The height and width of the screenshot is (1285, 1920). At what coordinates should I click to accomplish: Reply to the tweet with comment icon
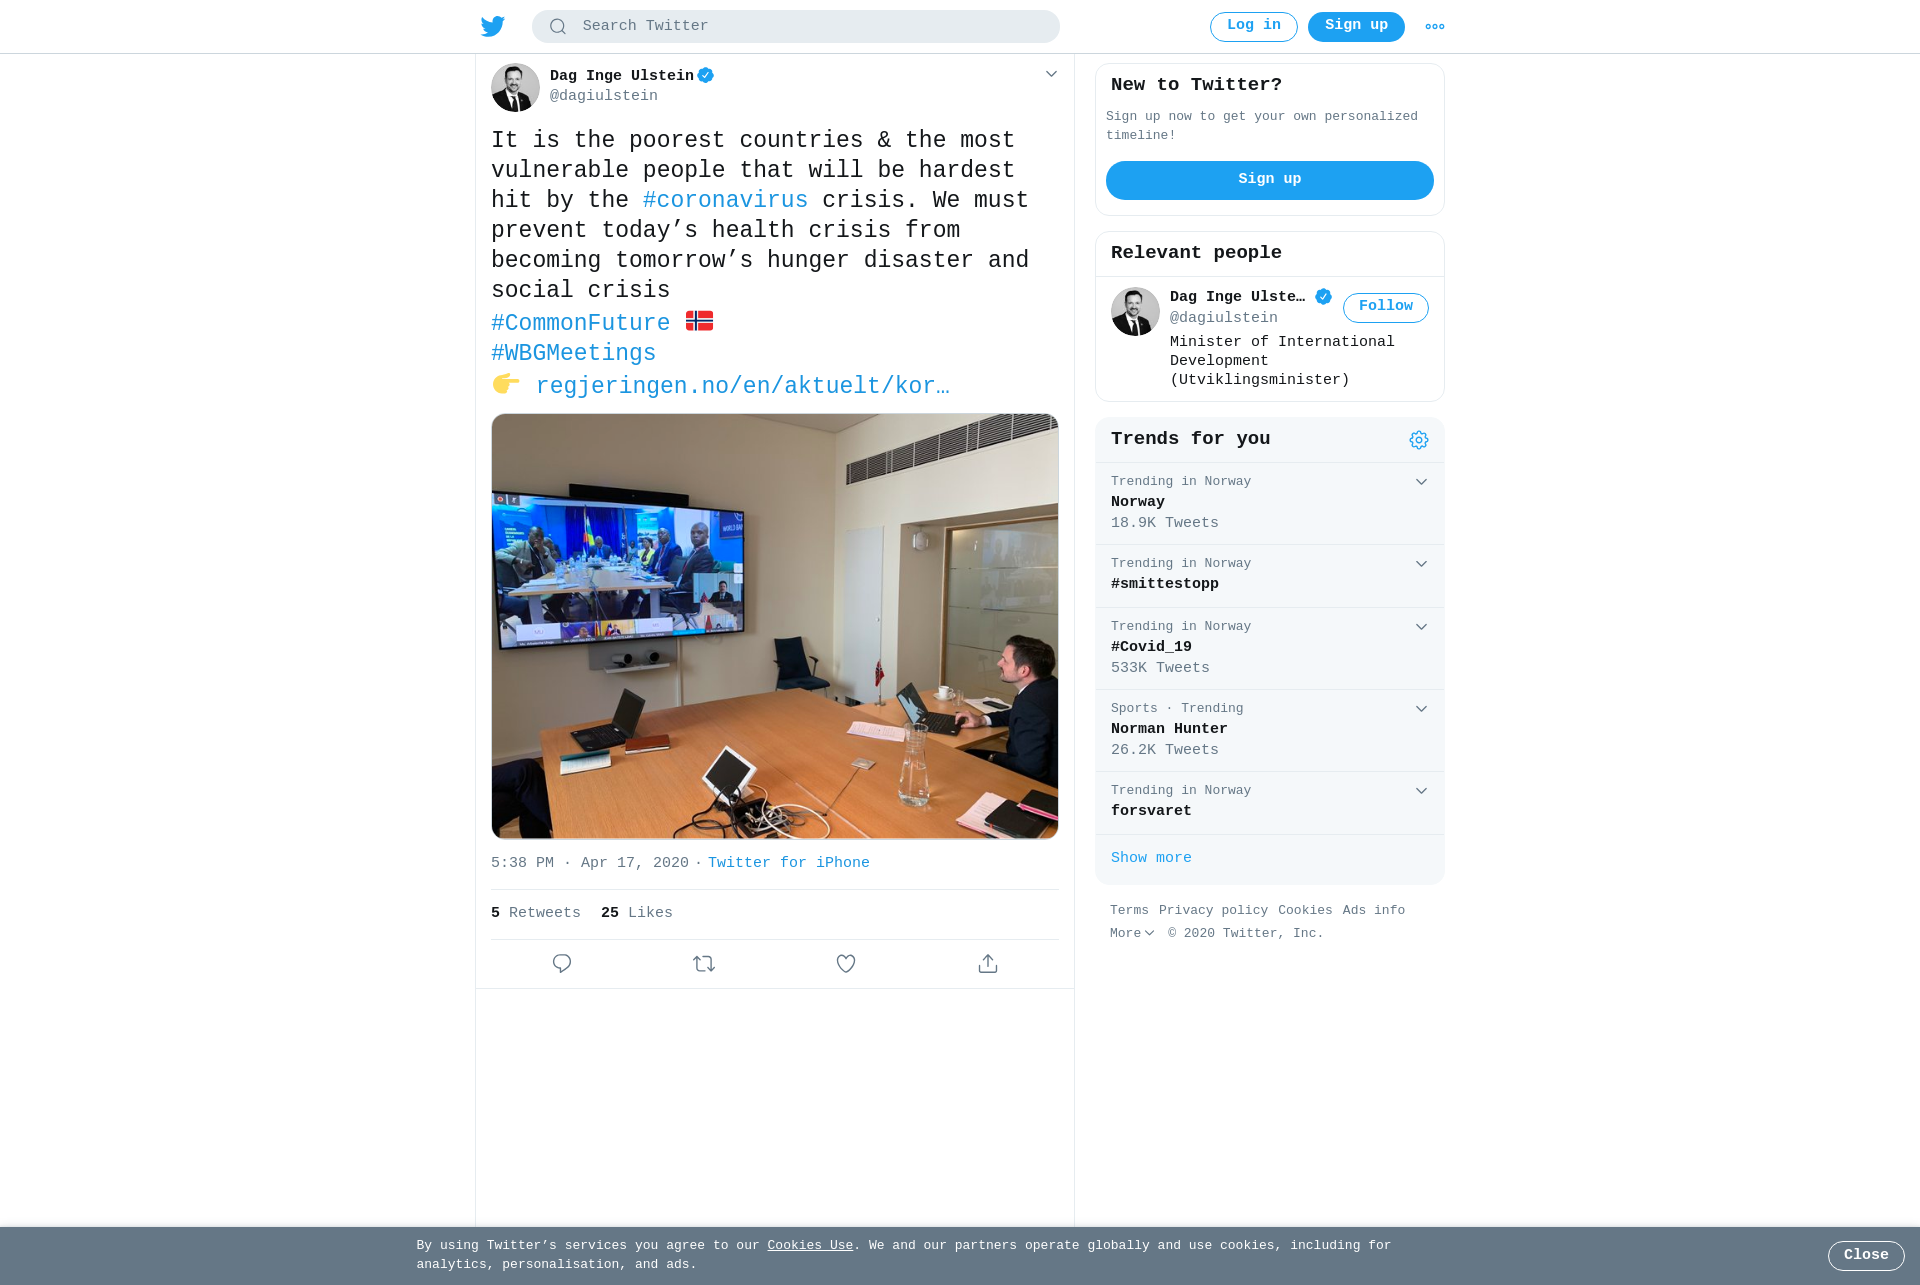click(x=562, y=964)
